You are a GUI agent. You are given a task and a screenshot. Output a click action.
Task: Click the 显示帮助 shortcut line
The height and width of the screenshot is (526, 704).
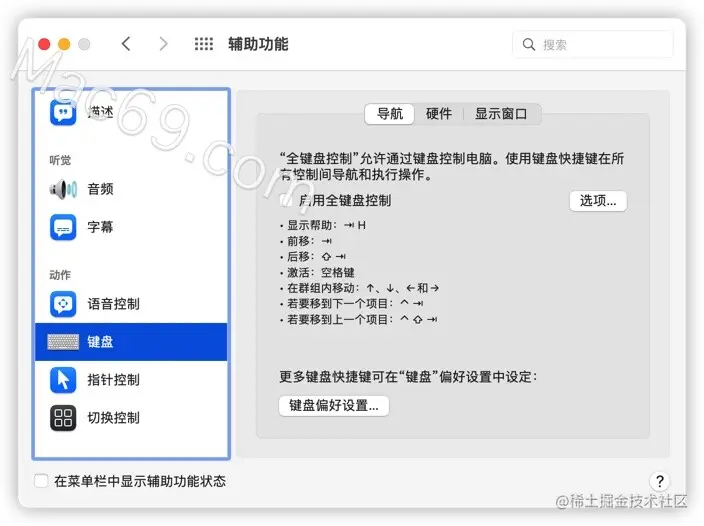(323, 225)
